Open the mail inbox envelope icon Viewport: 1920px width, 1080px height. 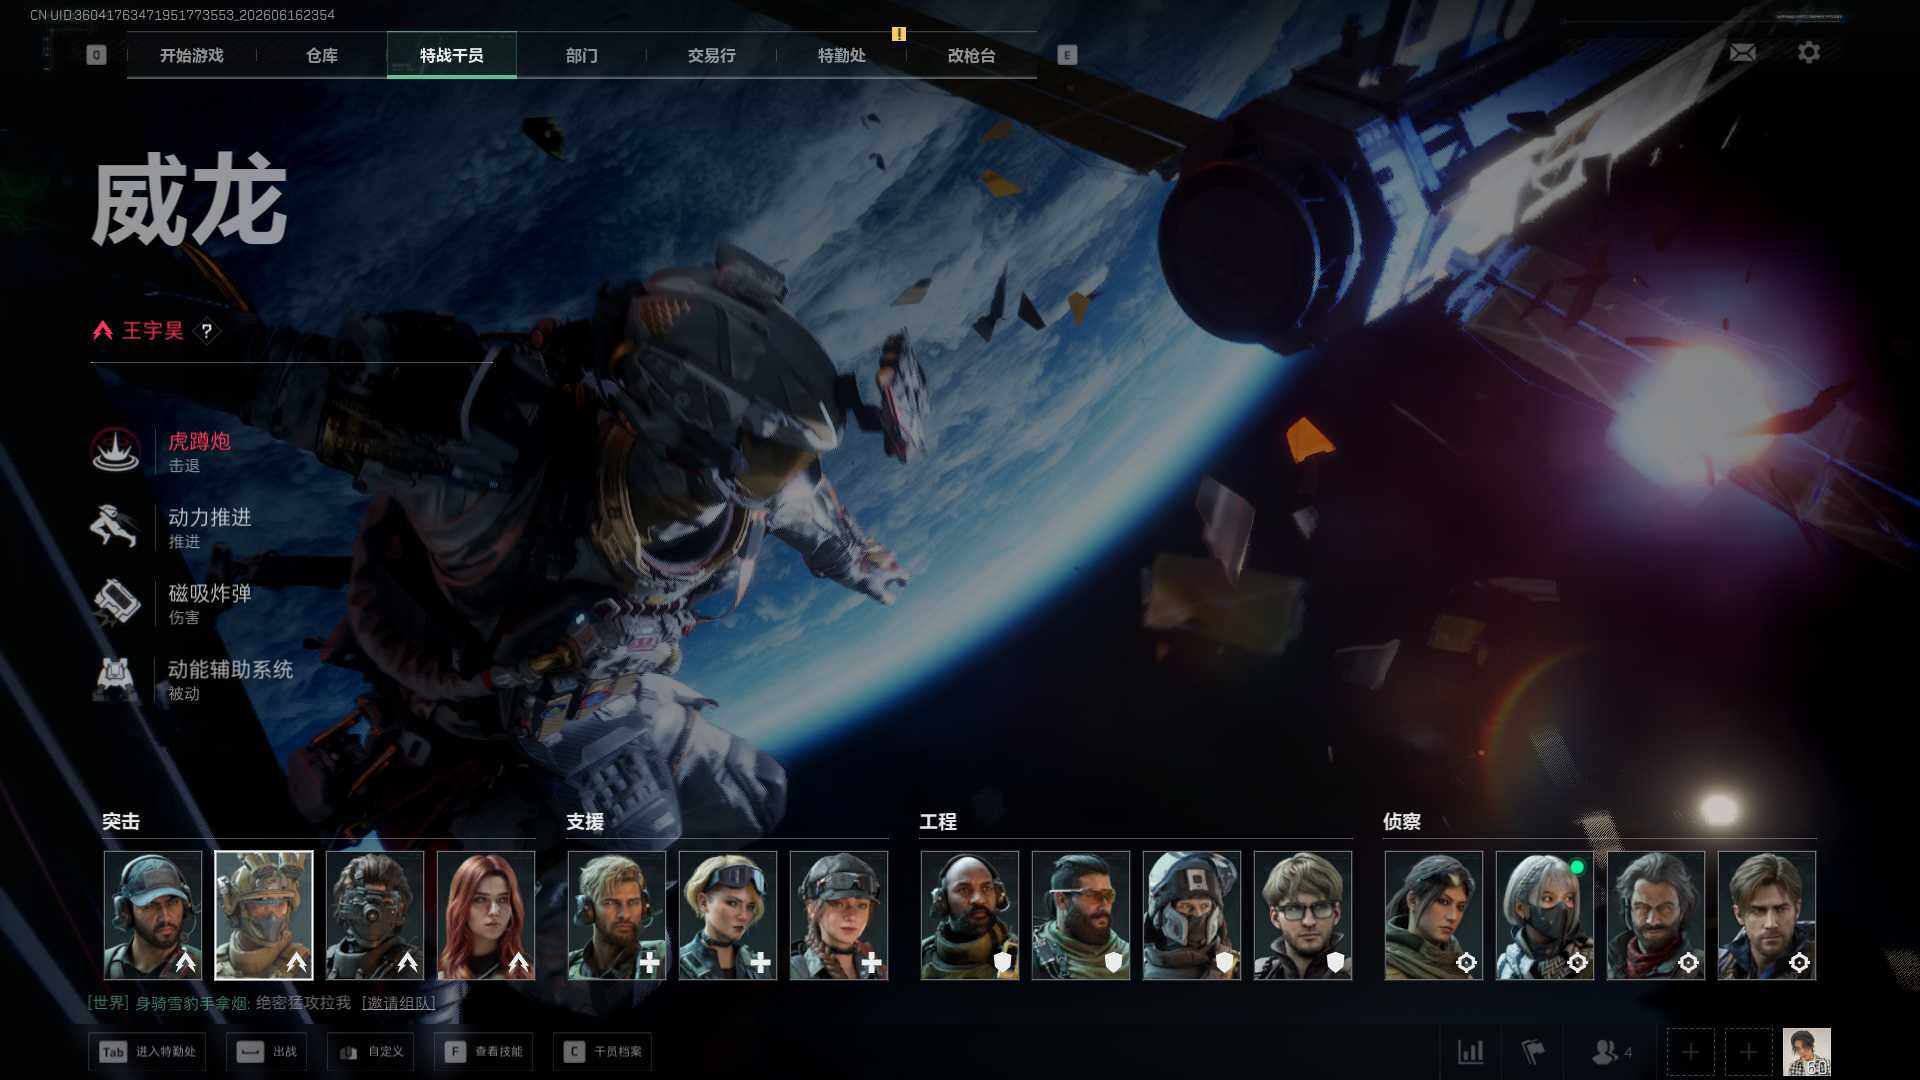click(1742, 52)
